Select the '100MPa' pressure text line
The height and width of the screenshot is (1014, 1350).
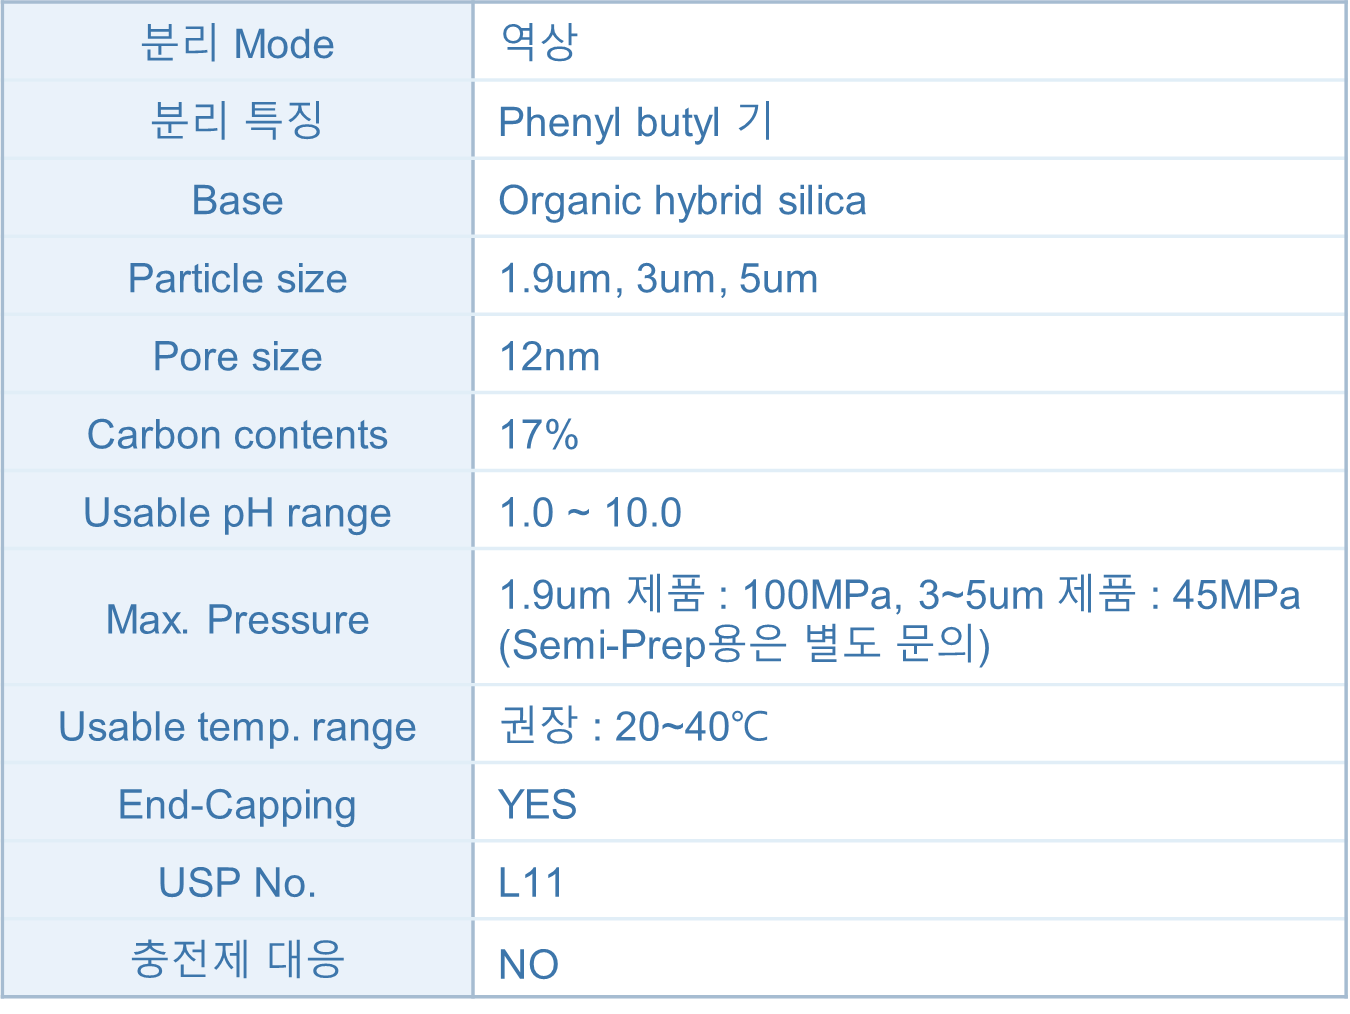pos(899,594)
